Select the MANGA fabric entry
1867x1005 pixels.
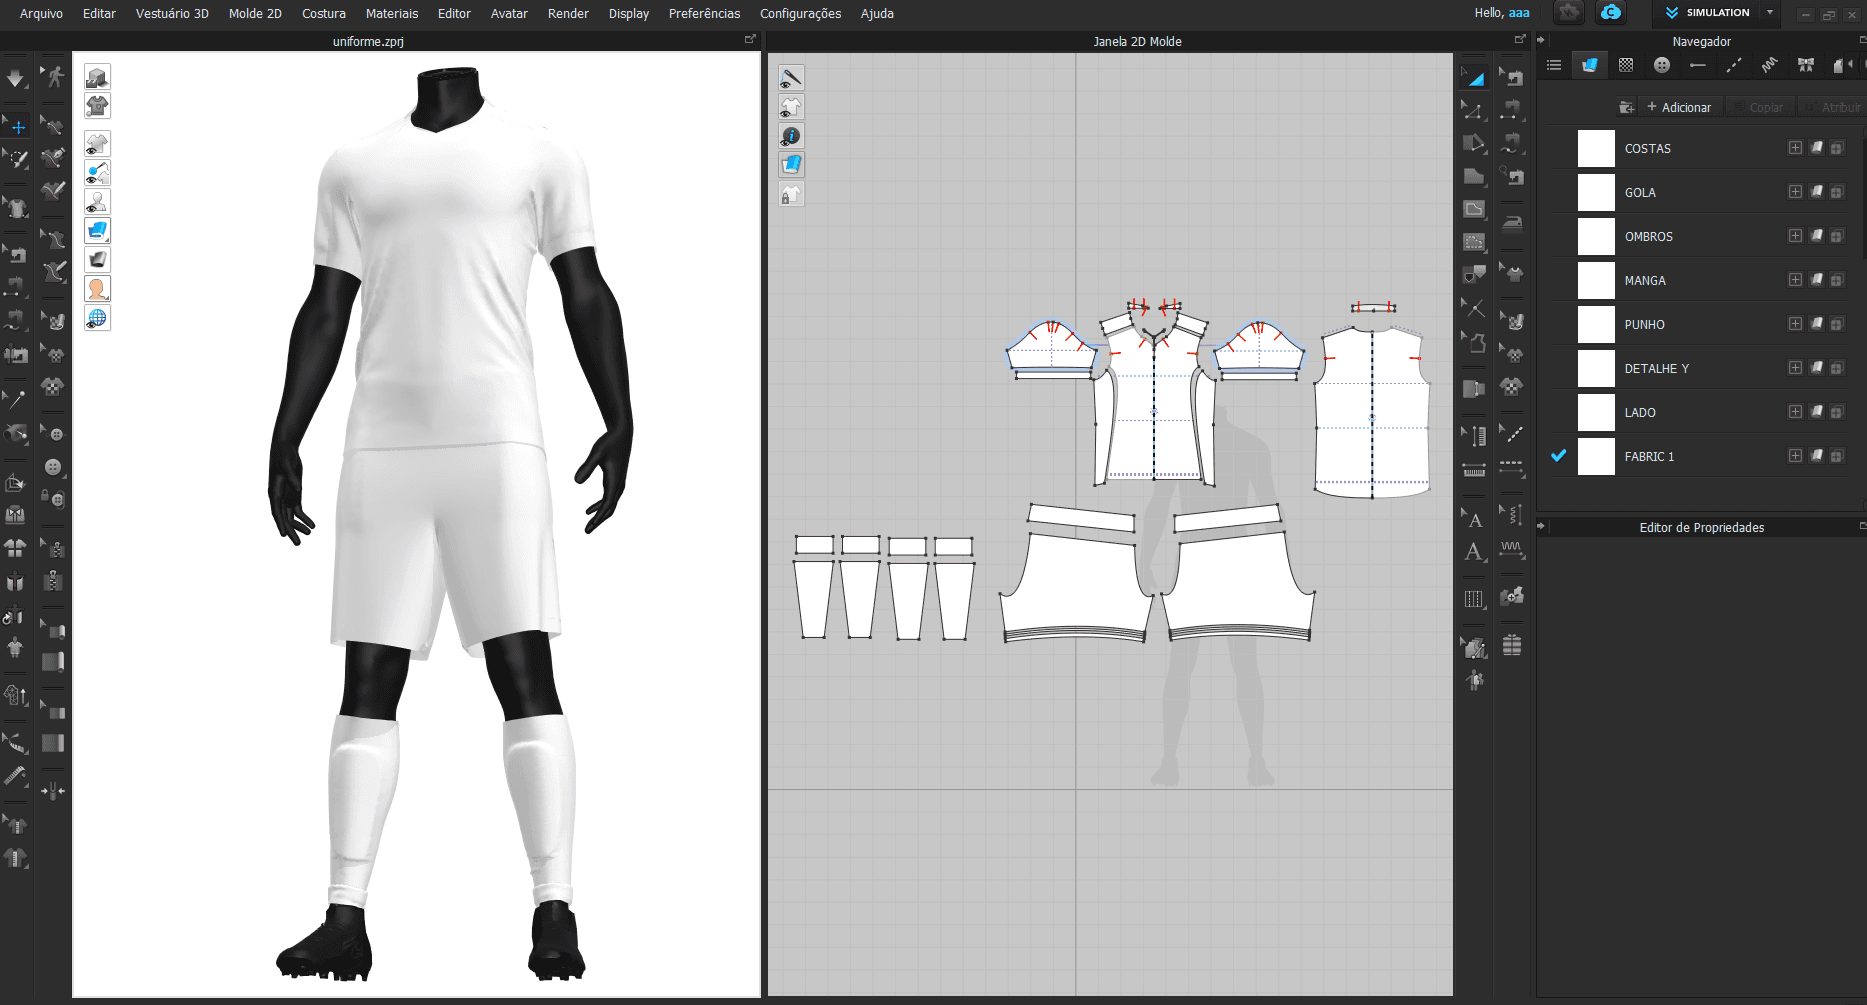(x=1645, y=281)
